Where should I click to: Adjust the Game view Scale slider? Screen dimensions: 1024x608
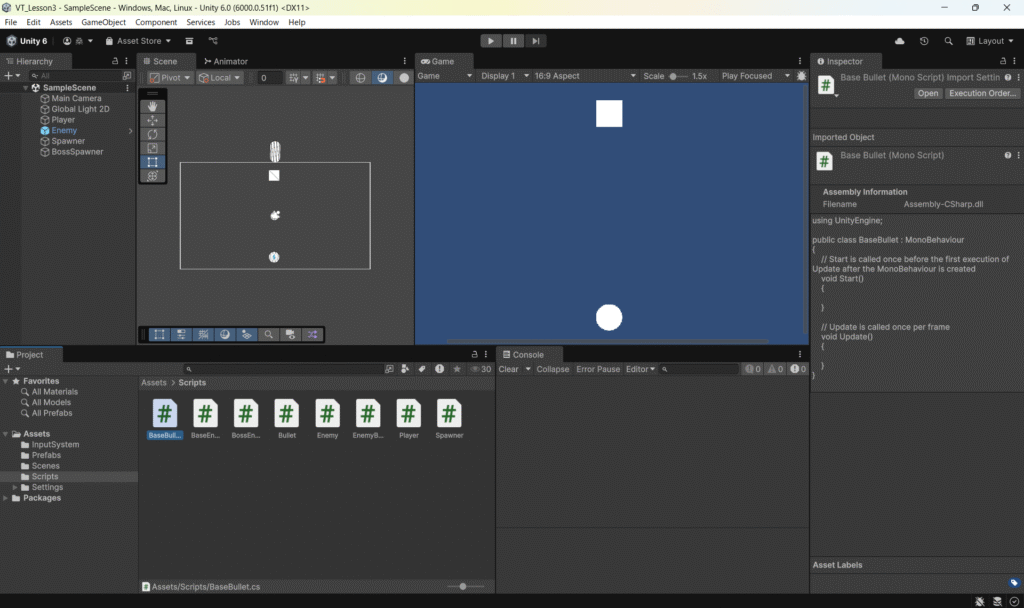[x=678, y=76]
